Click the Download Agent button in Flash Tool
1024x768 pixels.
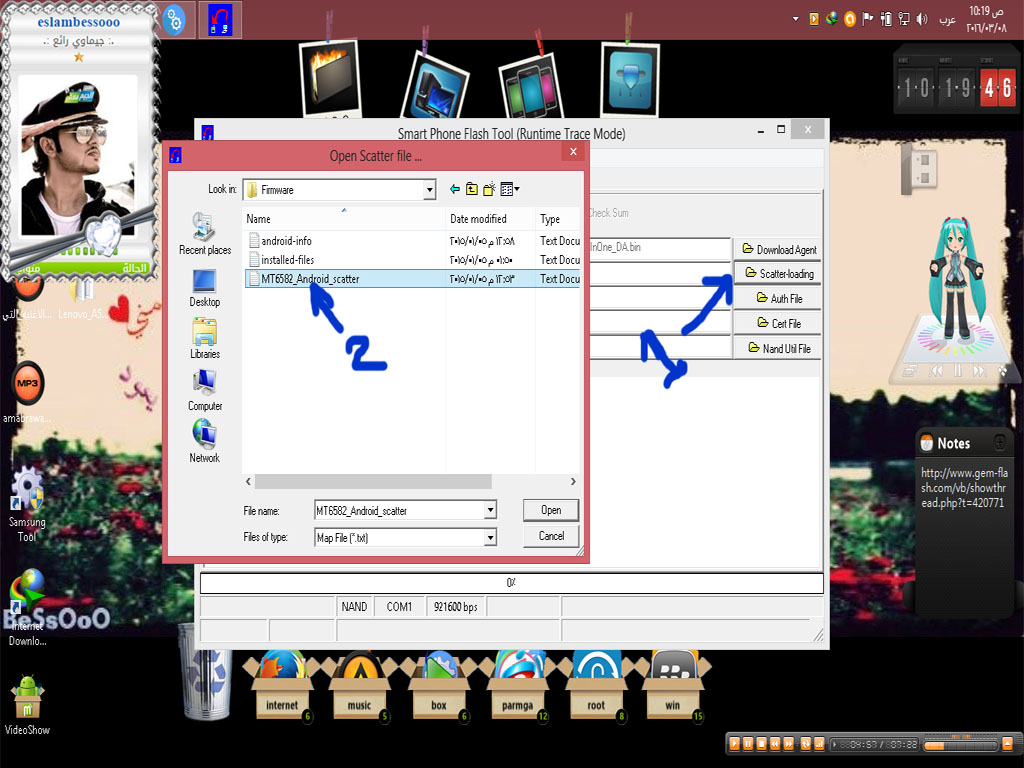tap(778, 249)
